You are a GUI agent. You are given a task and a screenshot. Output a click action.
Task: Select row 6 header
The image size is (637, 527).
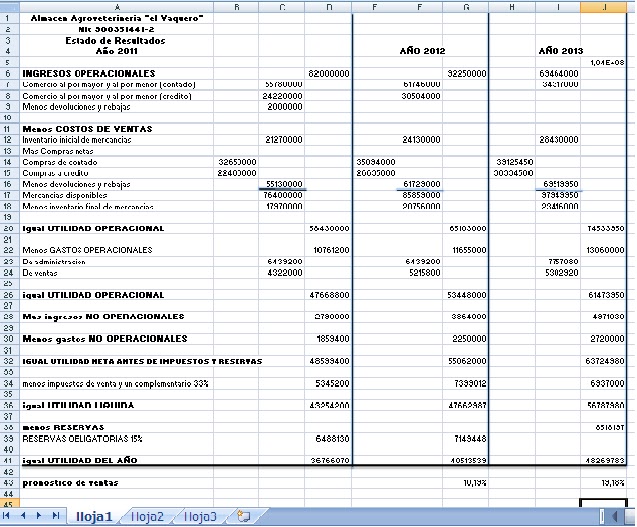(x=9, y=74)
